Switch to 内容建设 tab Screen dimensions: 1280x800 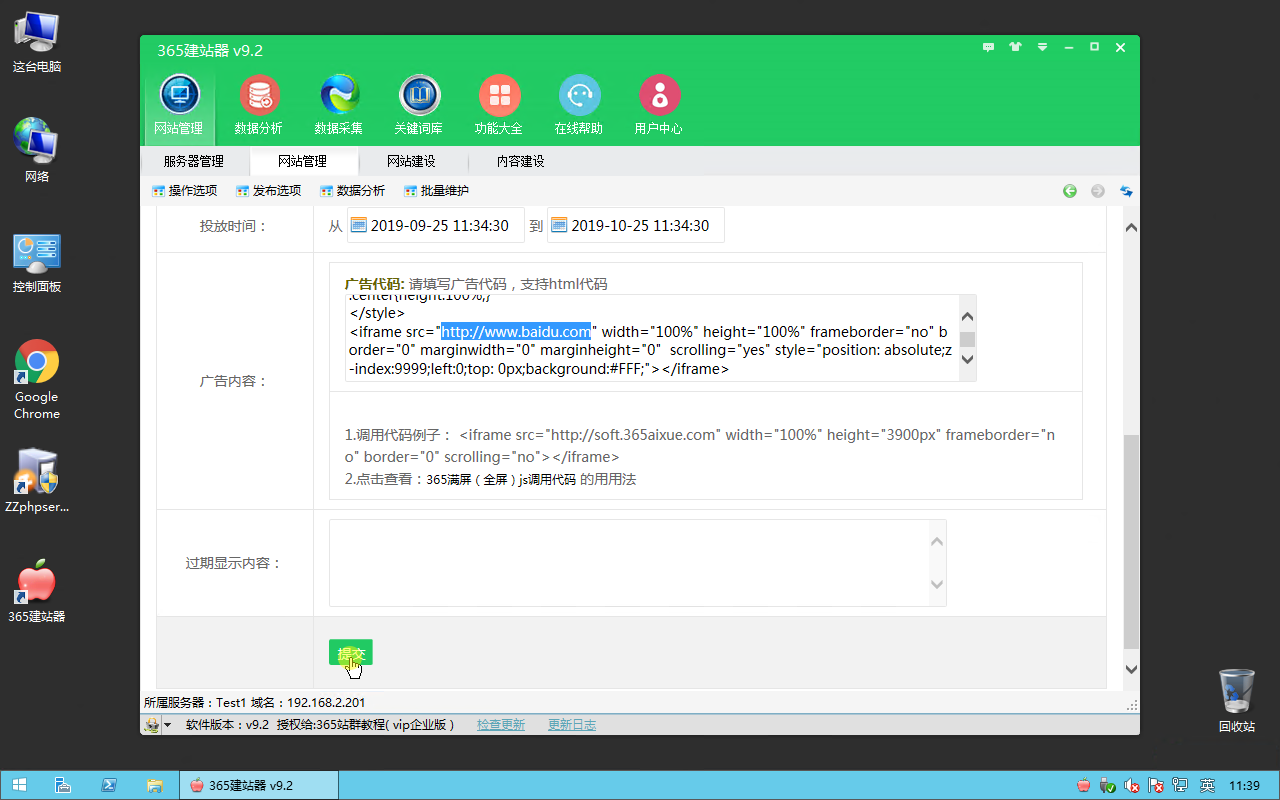(521, 161)
